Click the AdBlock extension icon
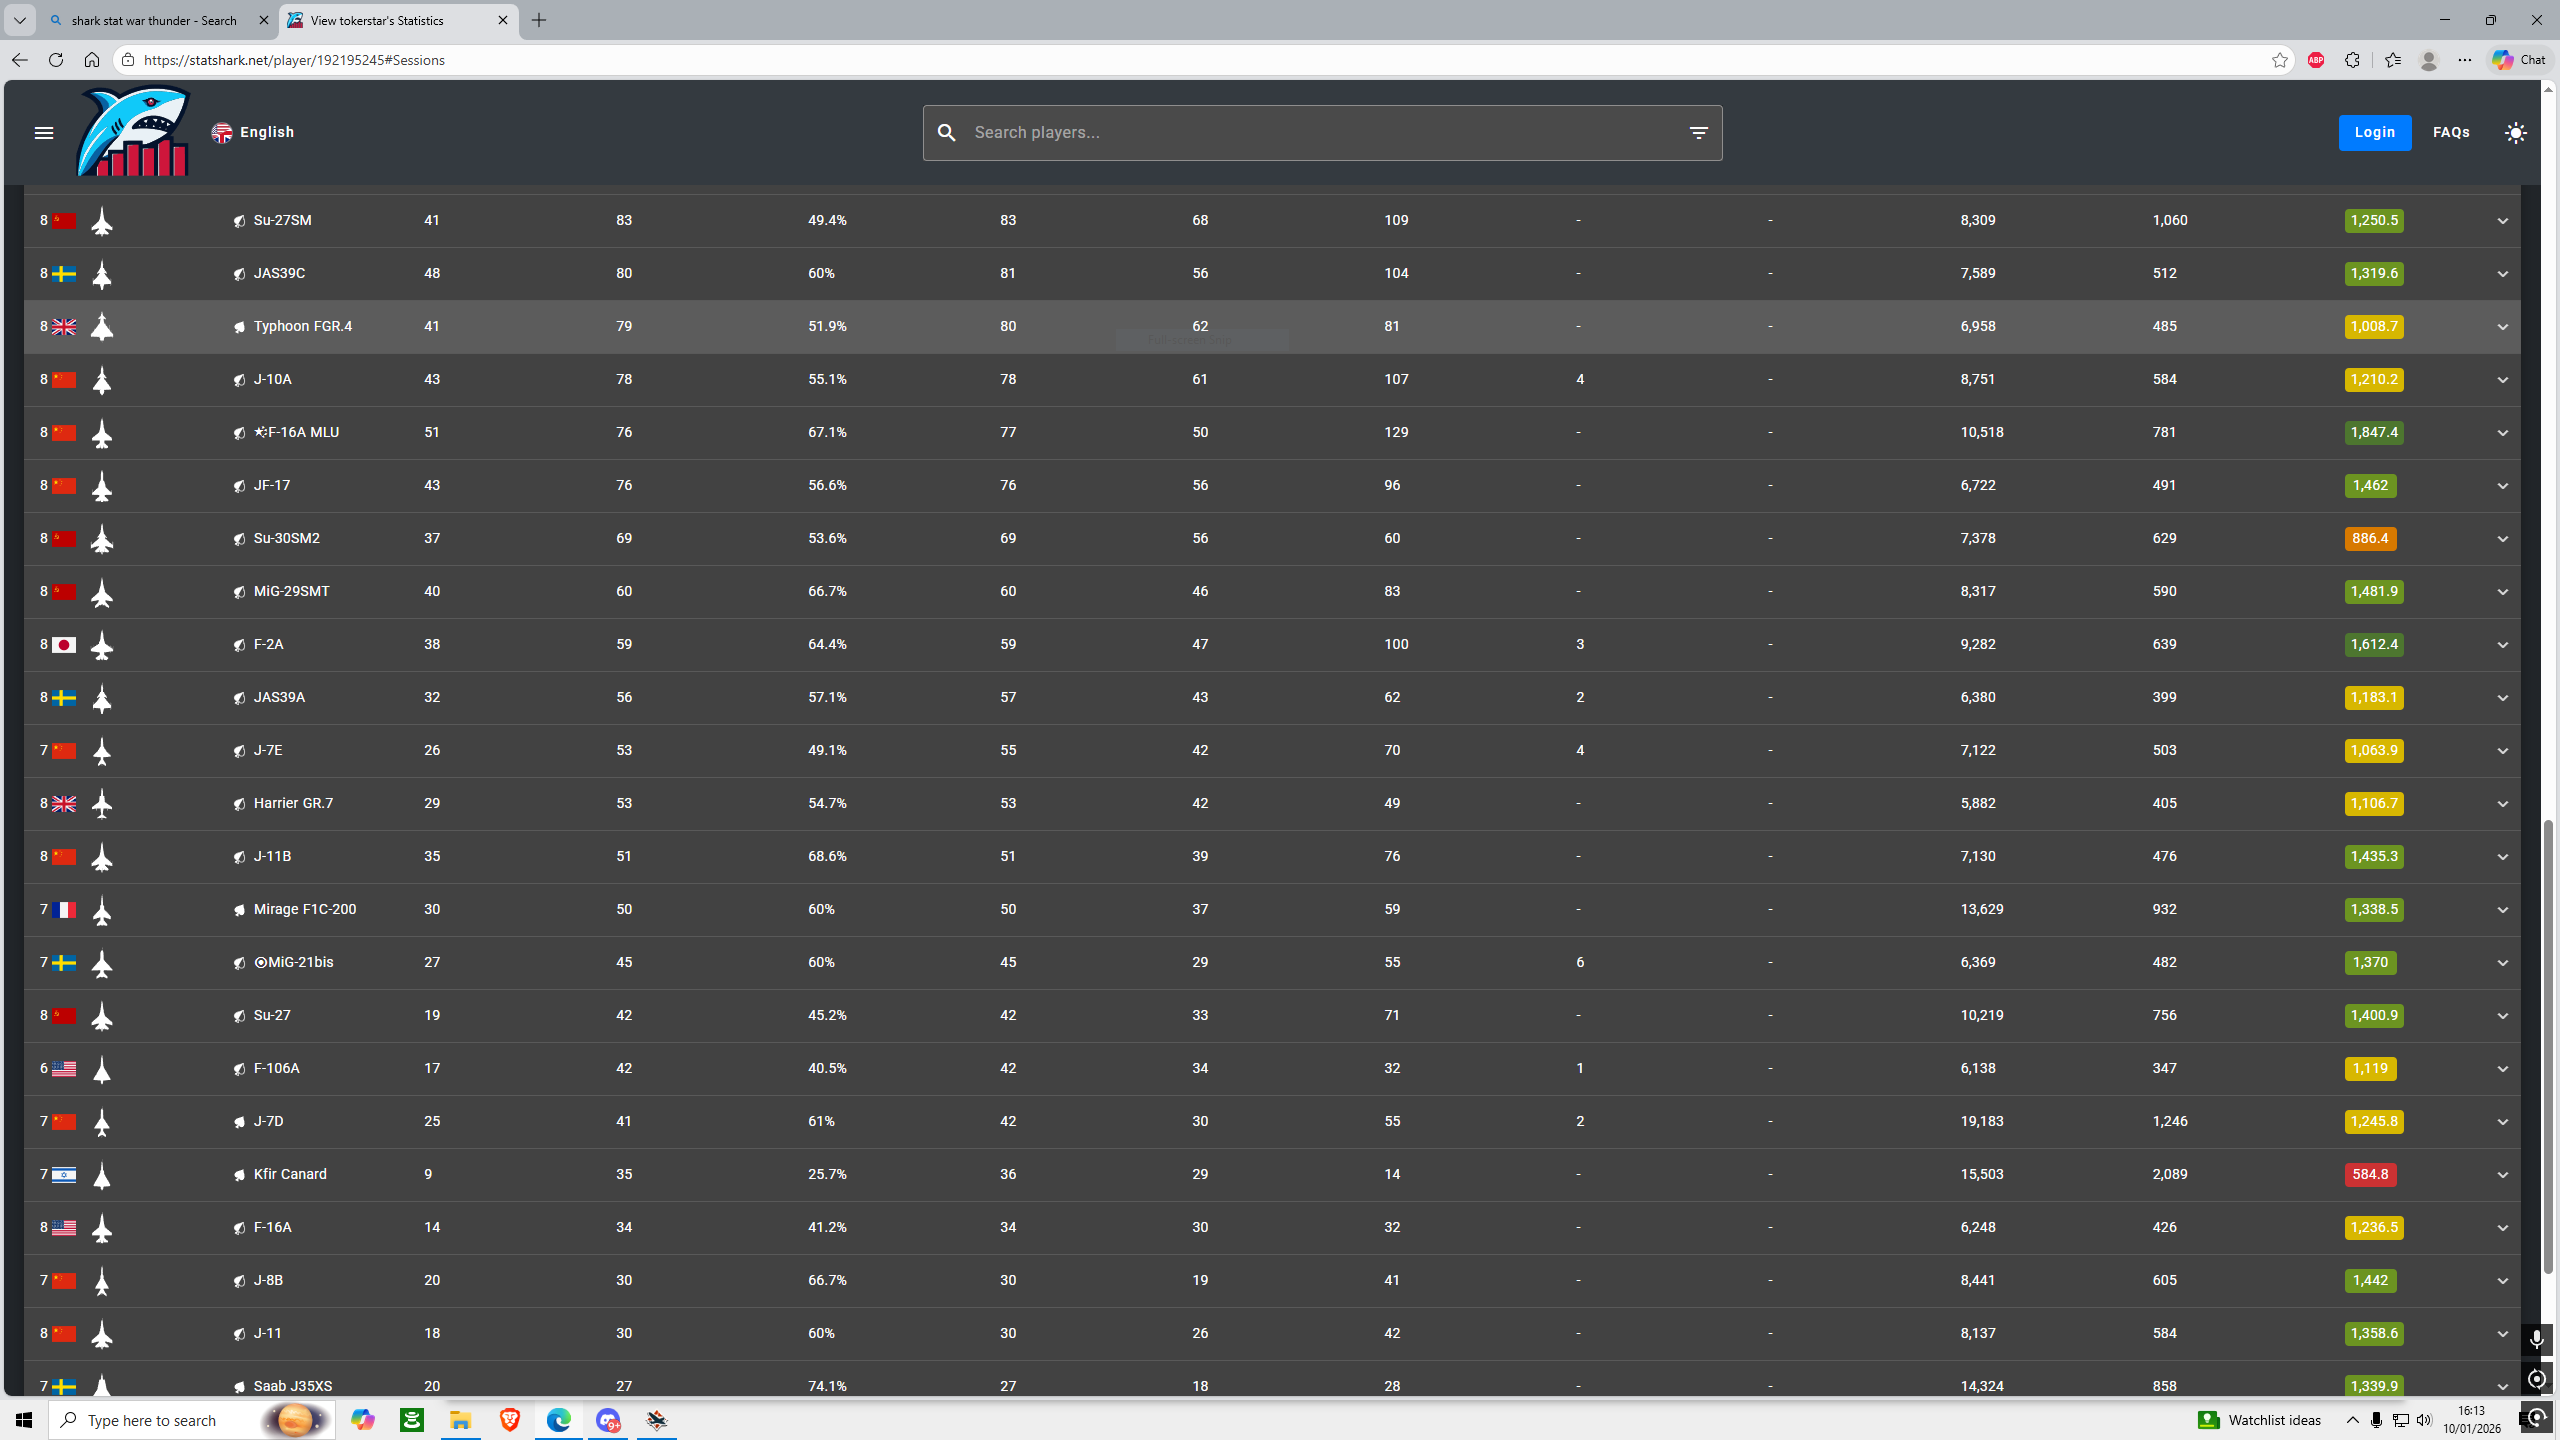The height and width of the screenshot is (1440, 2560). point(2315,60)
